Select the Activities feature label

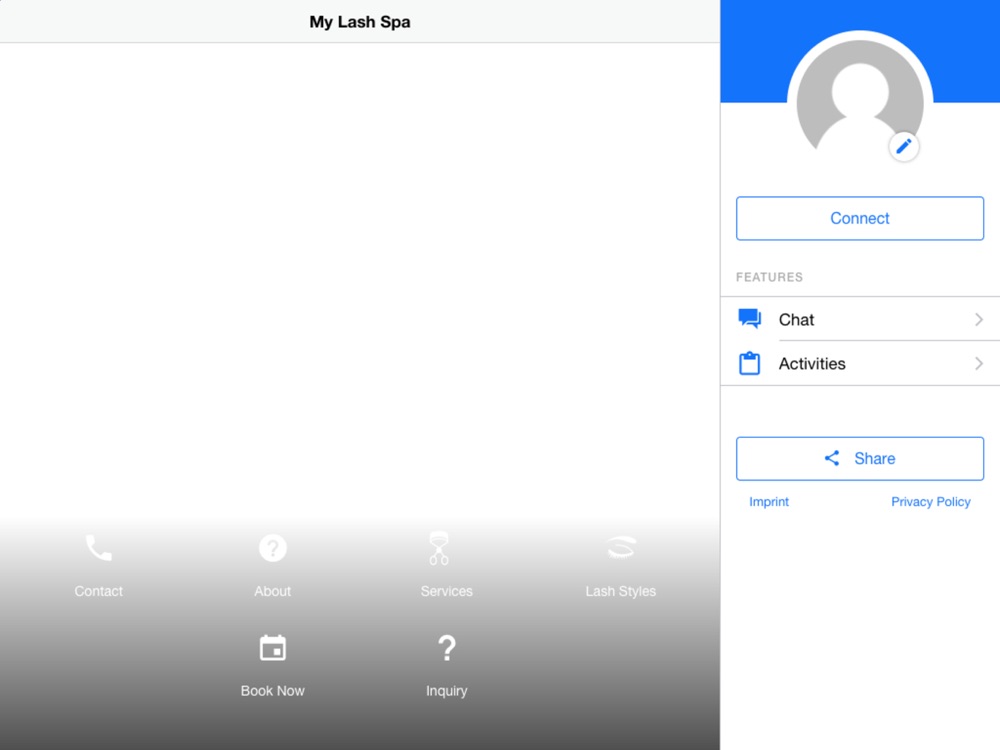click(812, 364)
